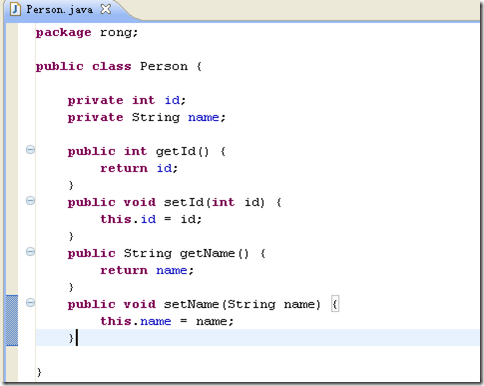
Task: Collapse the getName() method fold
Action: click(x=30, y=252)
